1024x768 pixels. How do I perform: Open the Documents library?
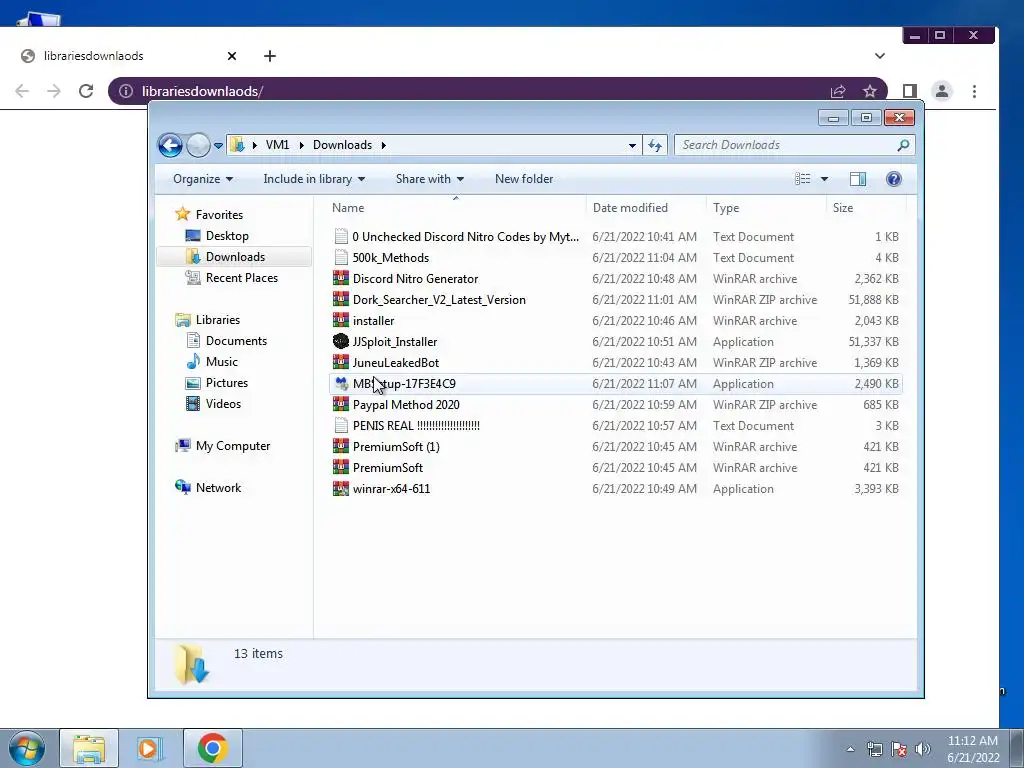point(236,341)
